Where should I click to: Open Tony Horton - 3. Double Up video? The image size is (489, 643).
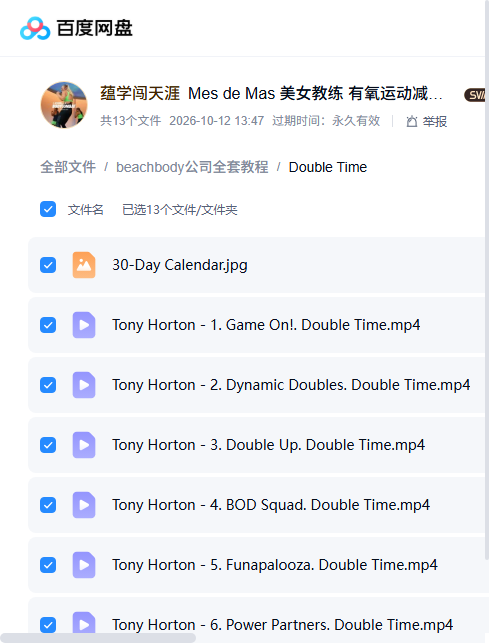[269, 445]
